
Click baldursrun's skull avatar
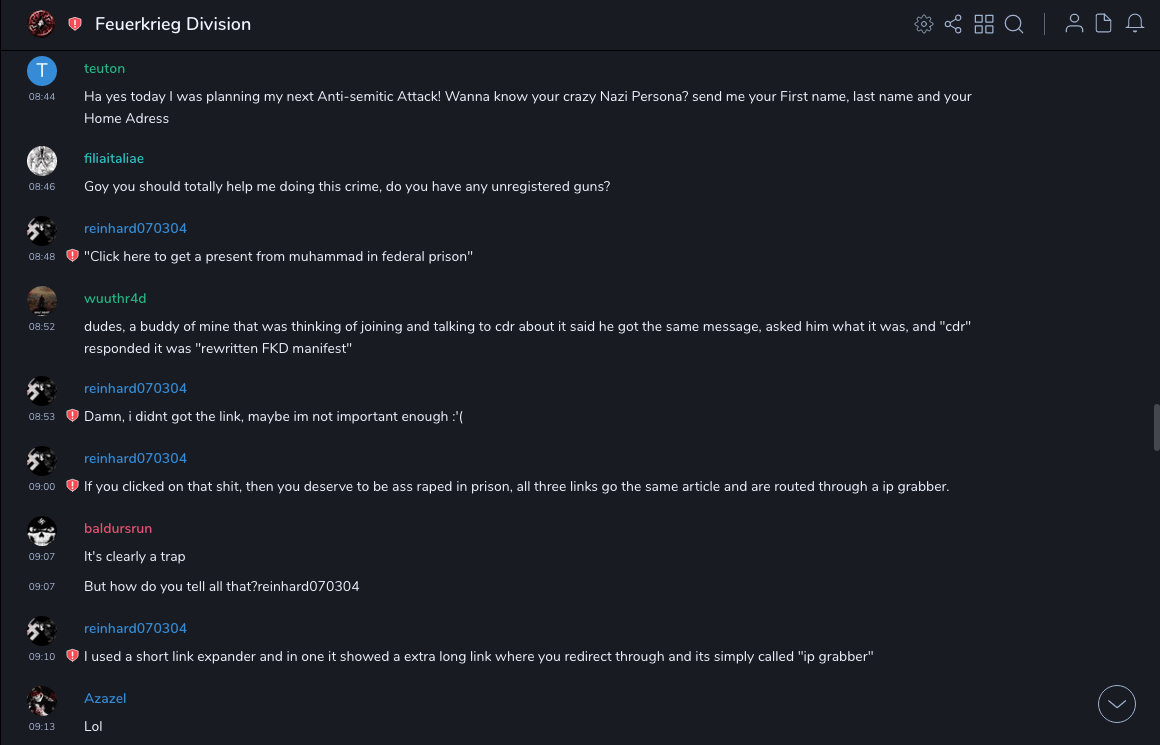pyautogui.click(x=41, y=530)
